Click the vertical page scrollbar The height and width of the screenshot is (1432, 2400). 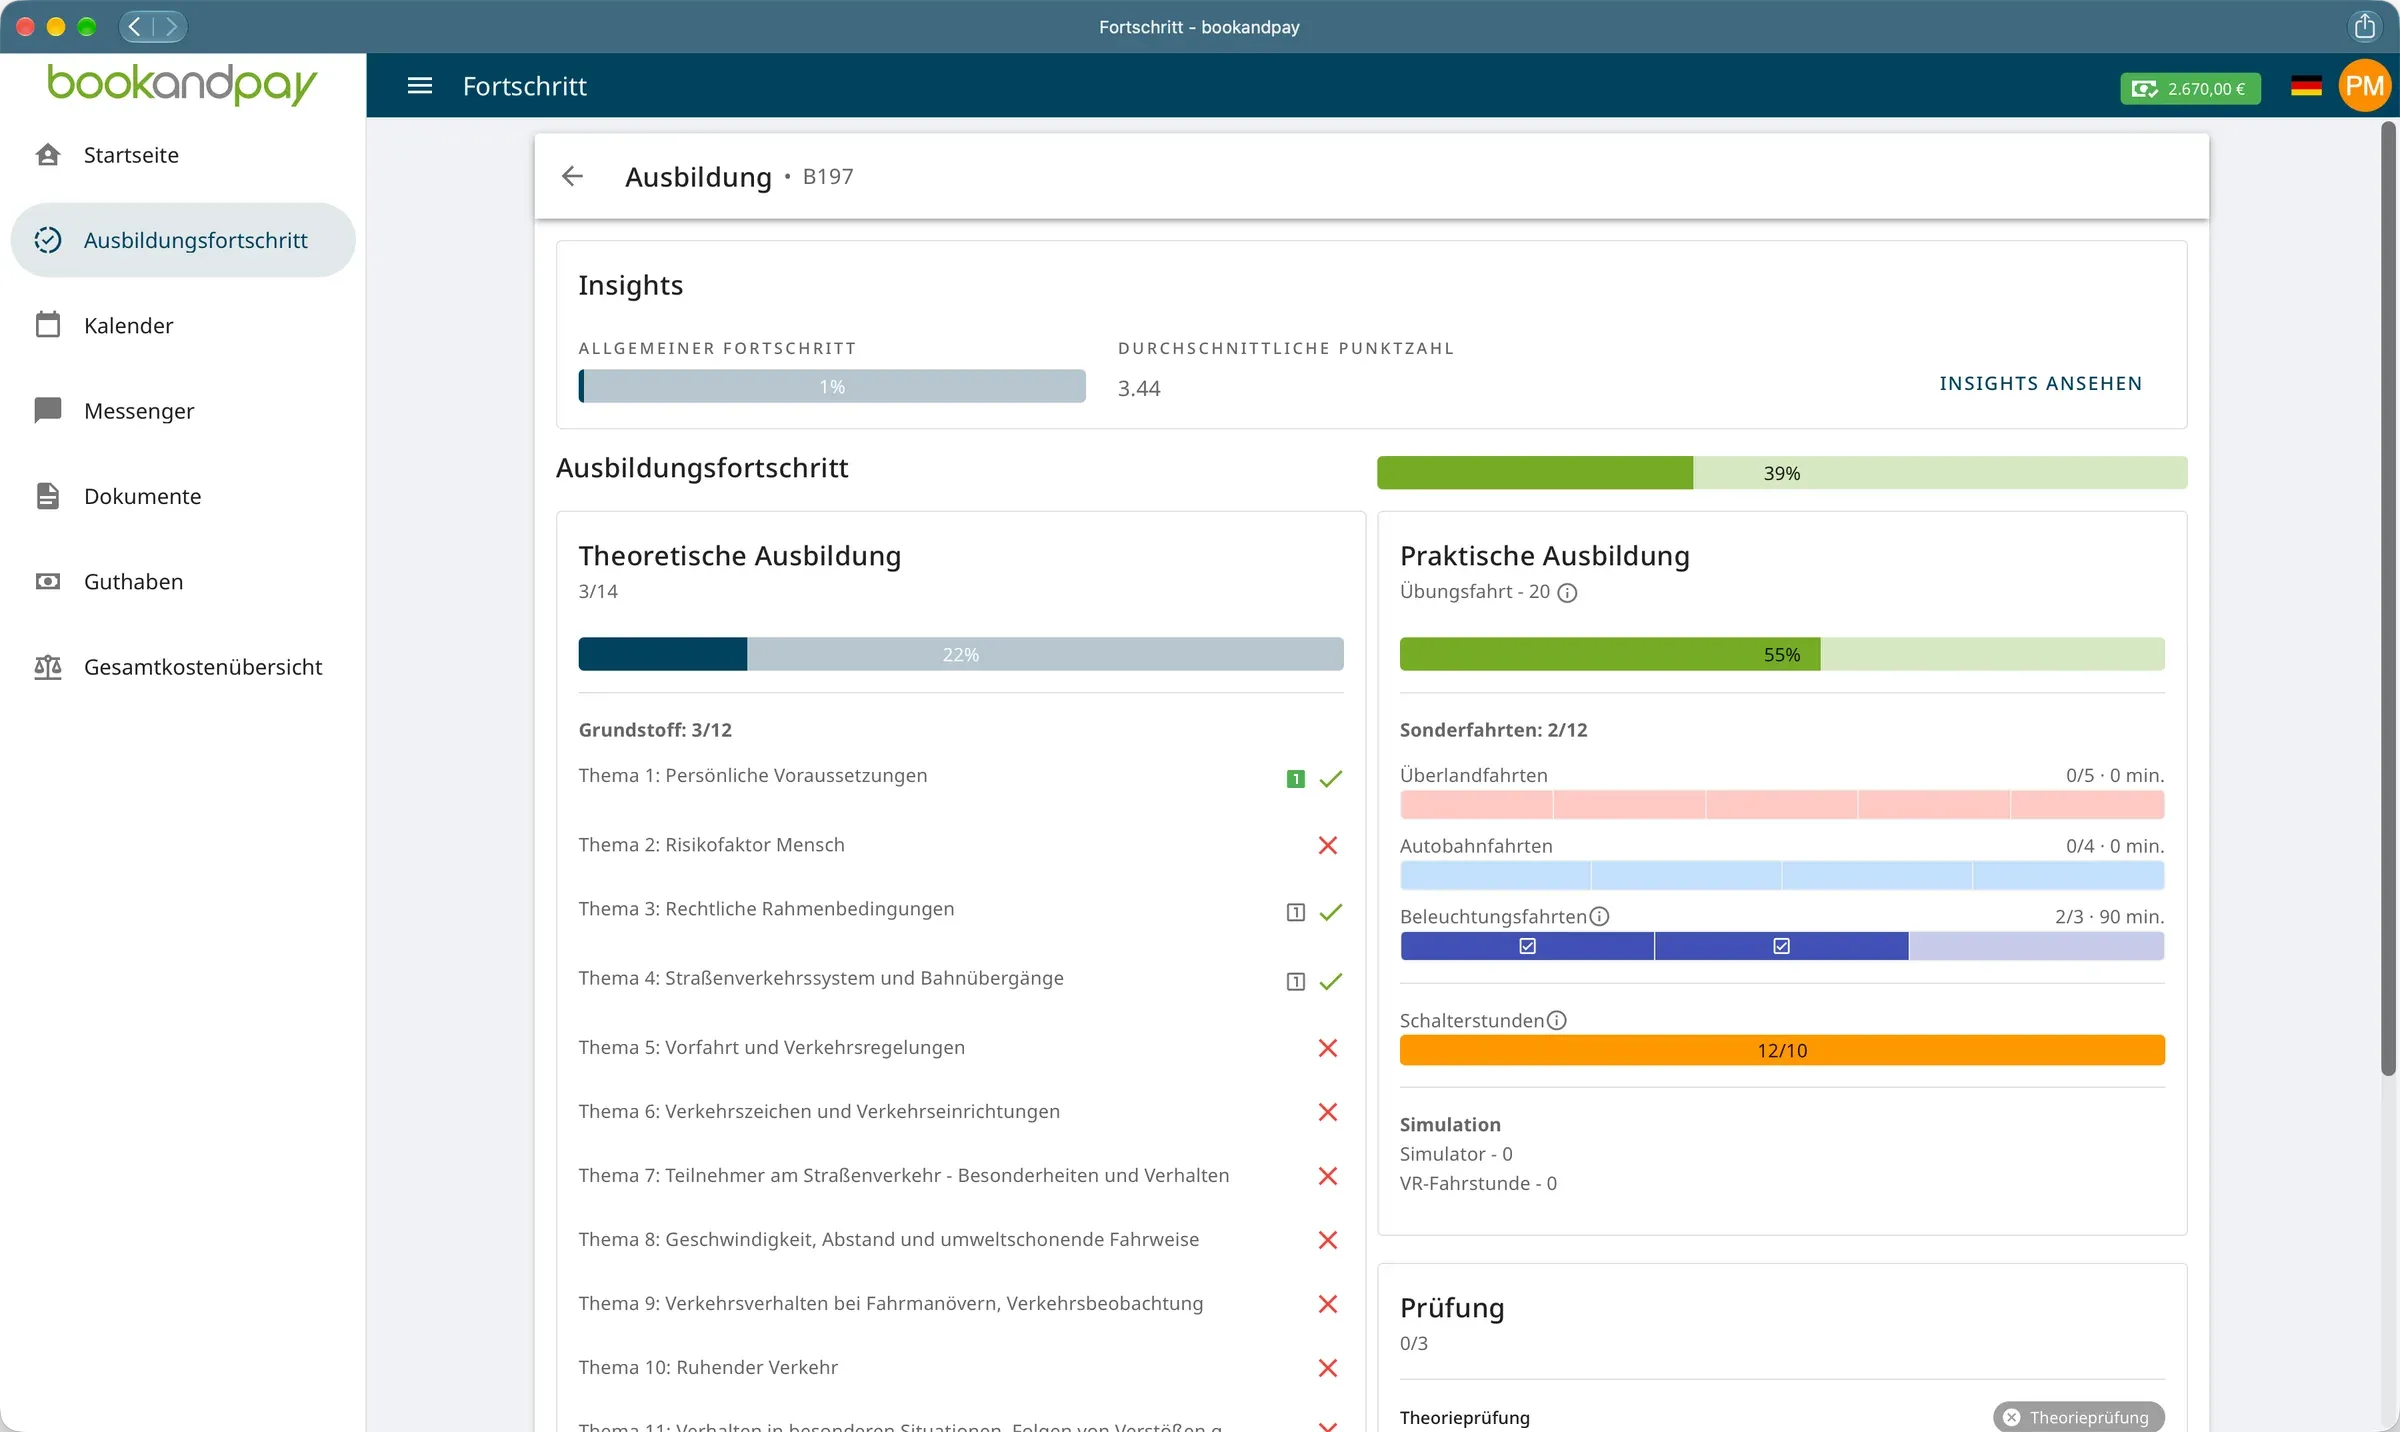[x=2388, y=600]
